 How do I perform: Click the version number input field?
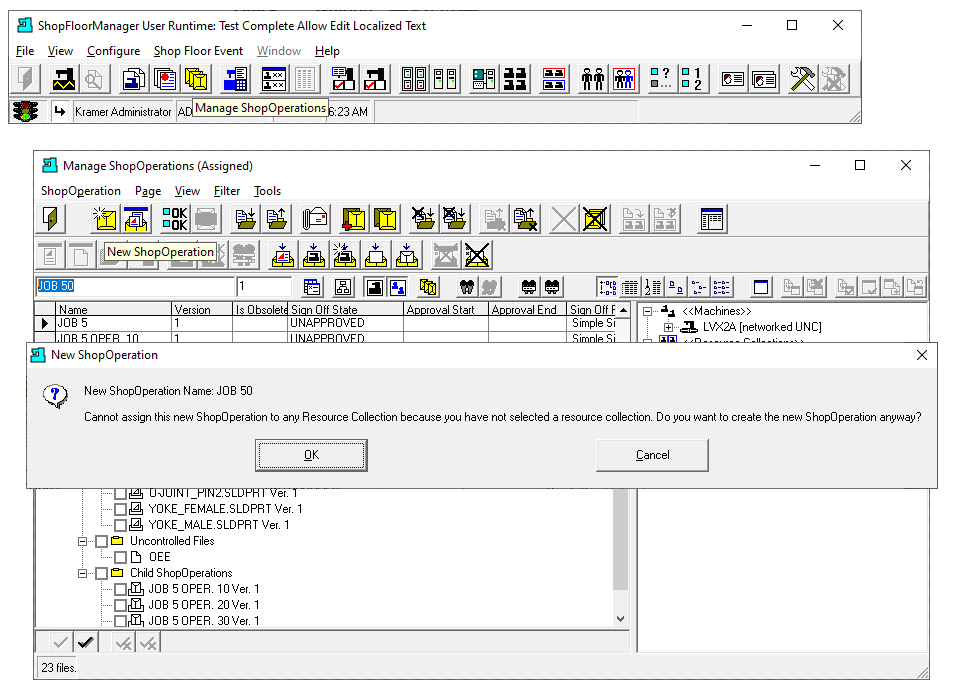coord(264,286)
